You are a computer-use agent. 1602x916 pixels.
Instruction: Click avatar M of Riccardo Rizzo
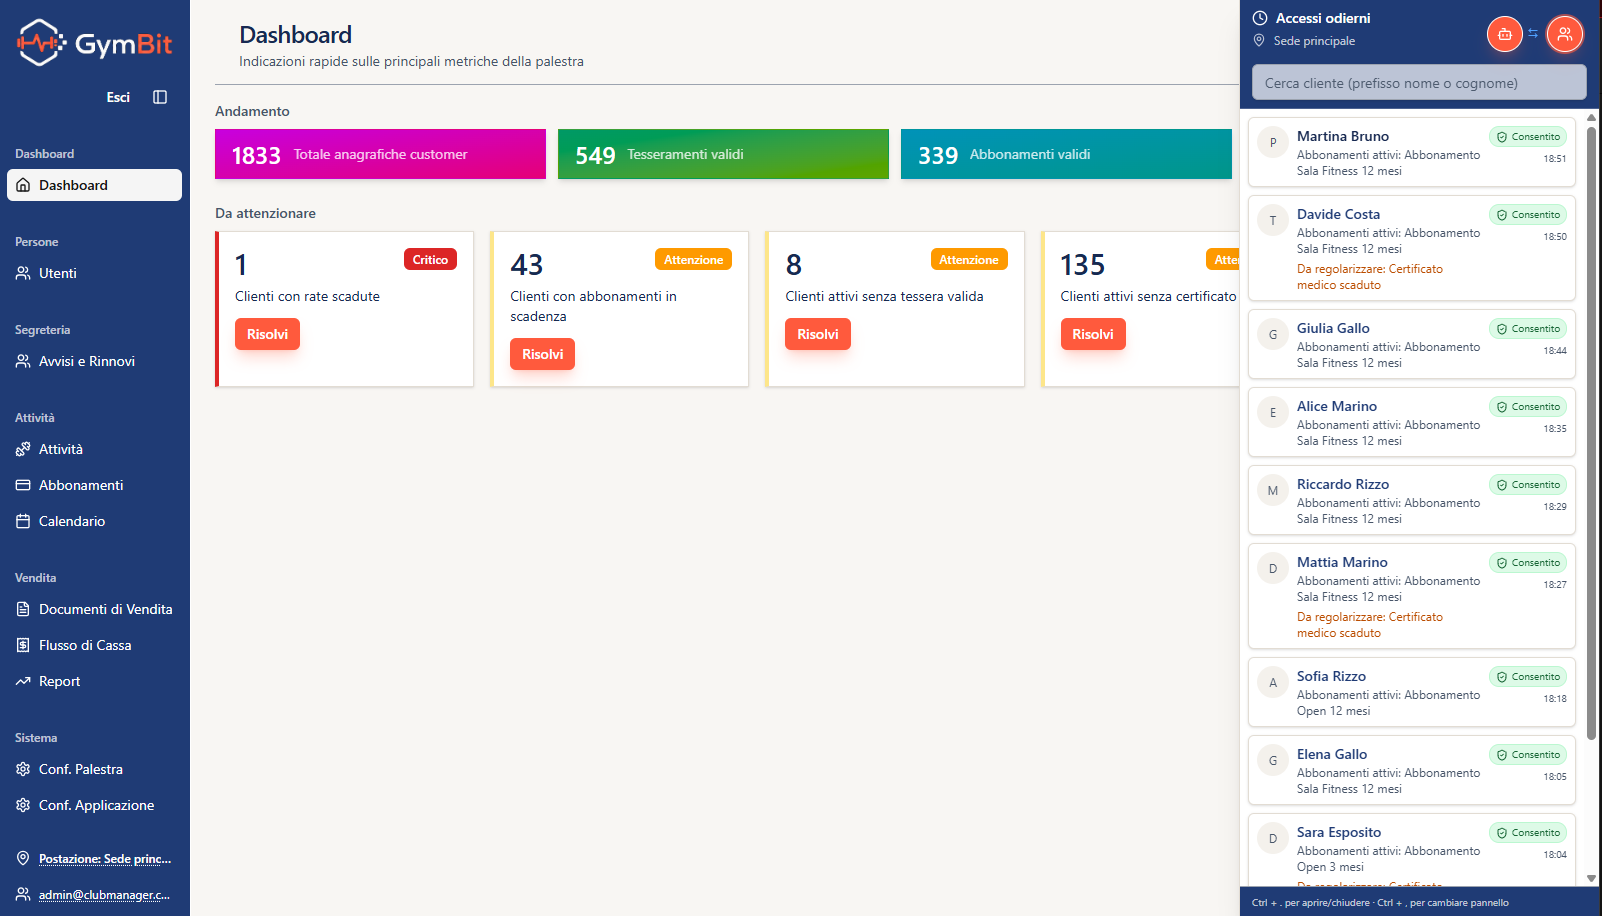tap(1273, 491)
